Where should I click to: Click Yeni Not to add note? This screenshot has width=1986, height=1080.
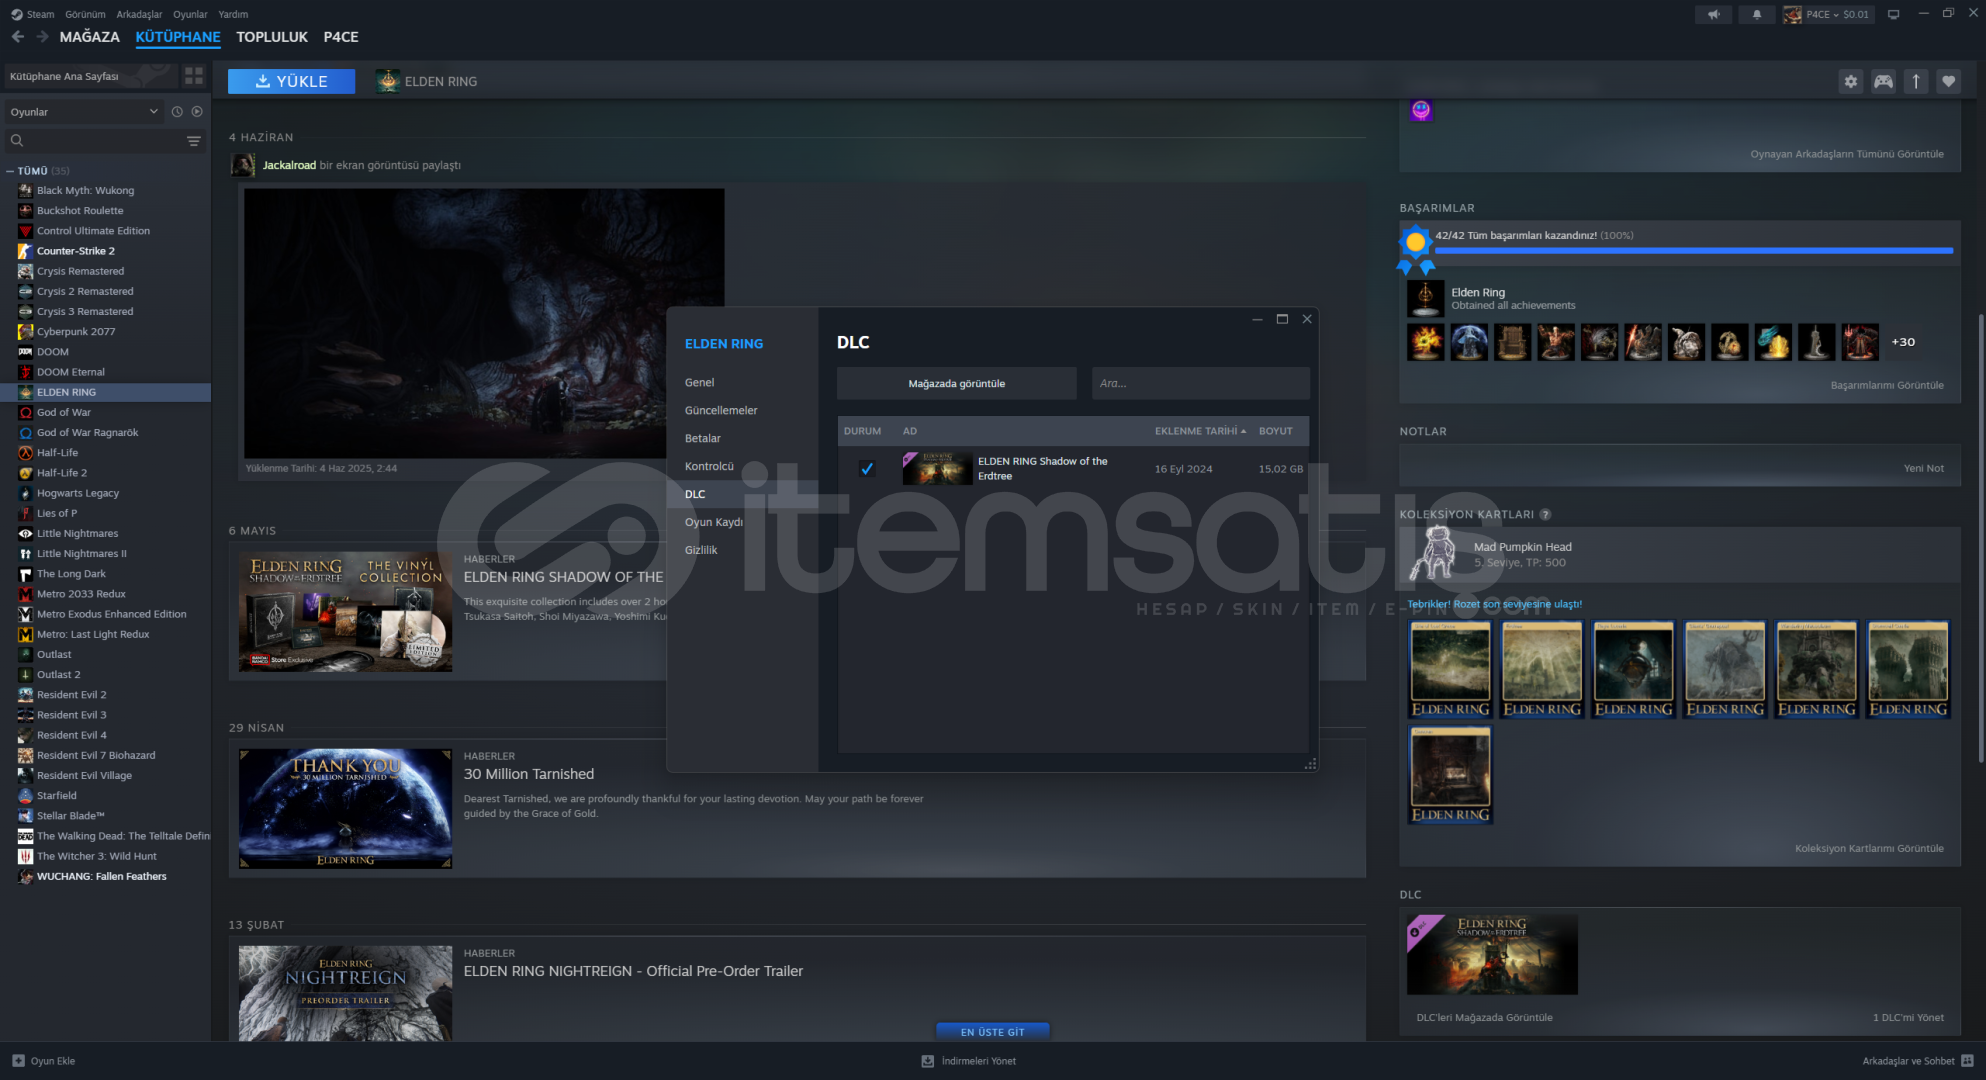[1923, 469]
